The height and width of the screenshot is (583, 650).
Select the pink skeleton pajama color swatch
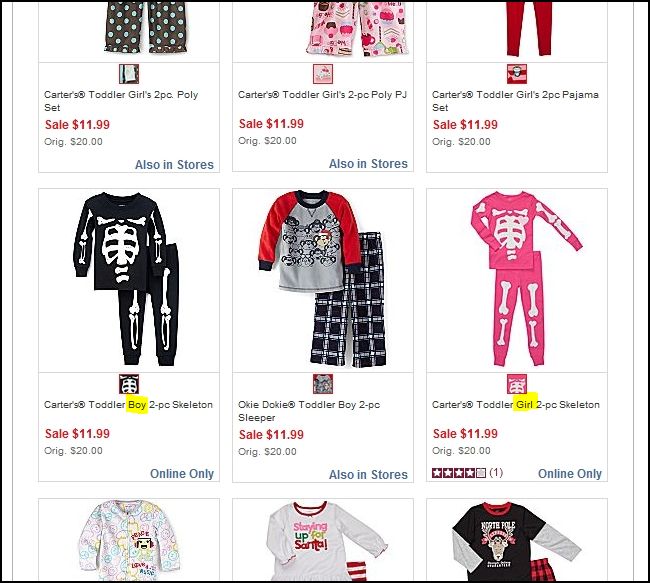click(x=517, y=384)
